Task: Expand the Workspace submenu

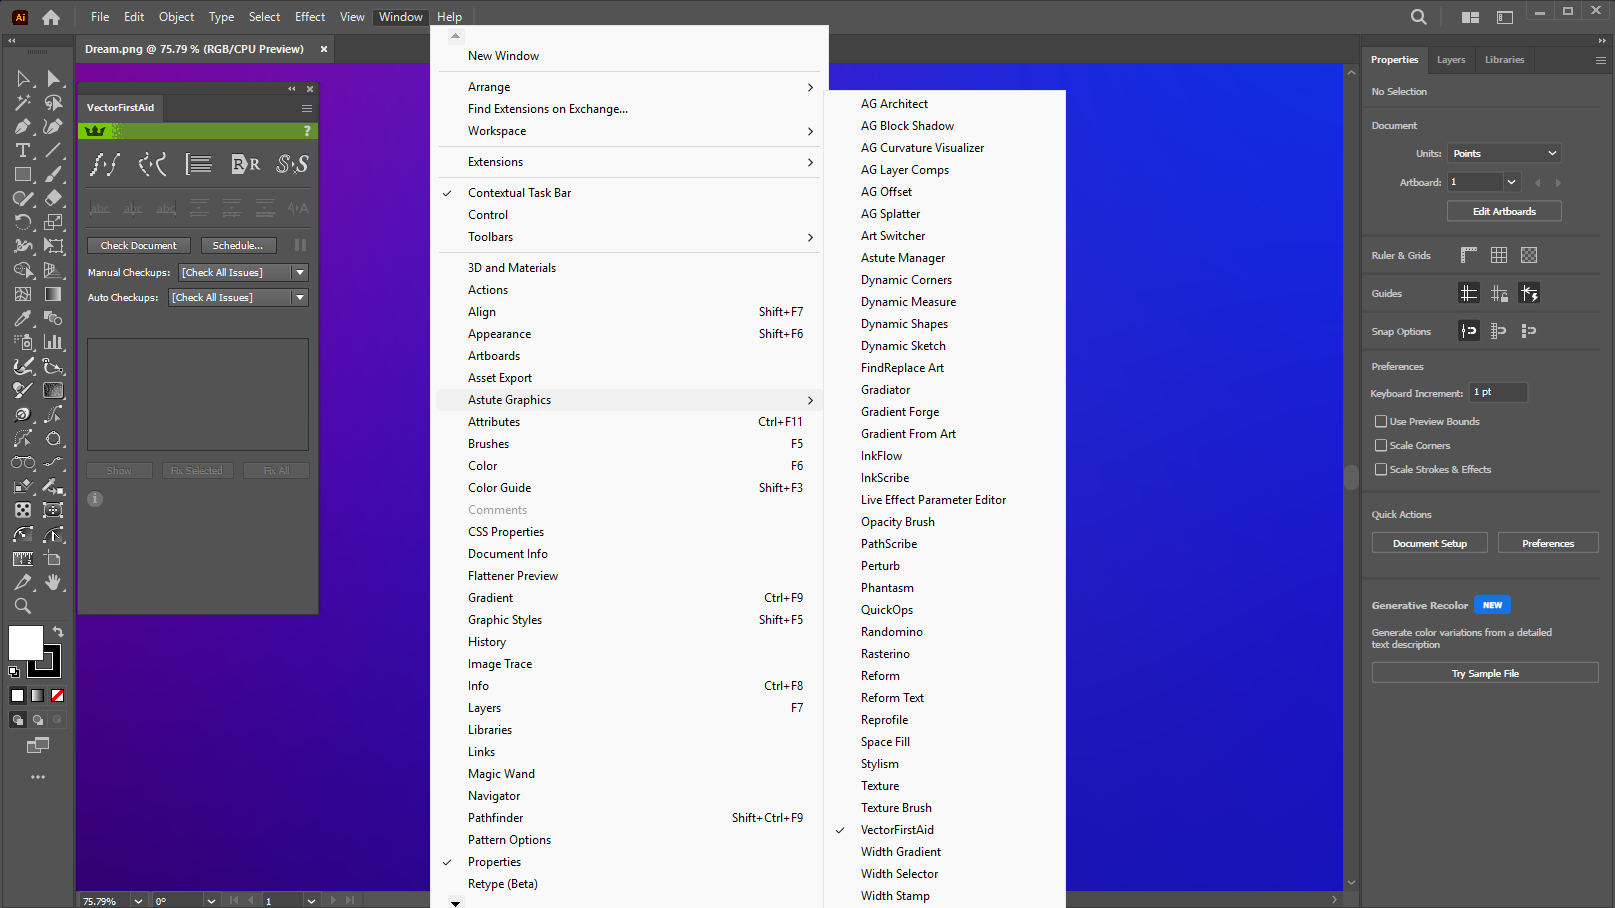Action: coord(629,131)
